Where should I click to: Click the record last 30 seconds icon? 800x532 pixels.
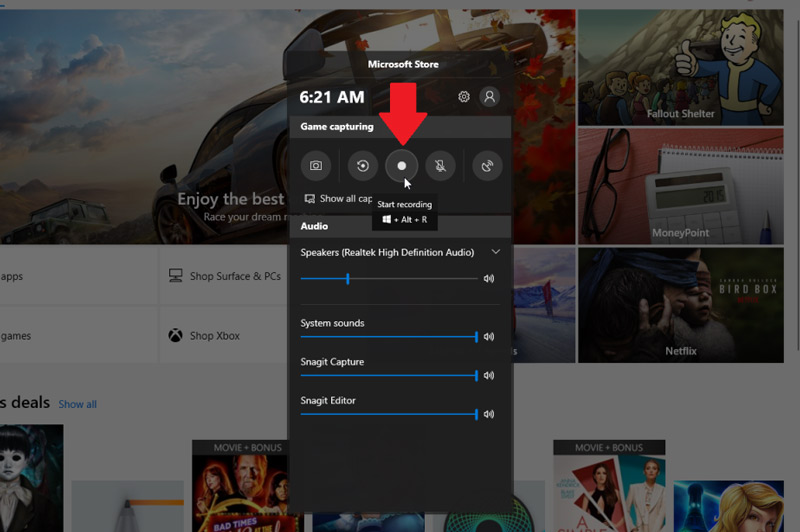click(363, 166)
